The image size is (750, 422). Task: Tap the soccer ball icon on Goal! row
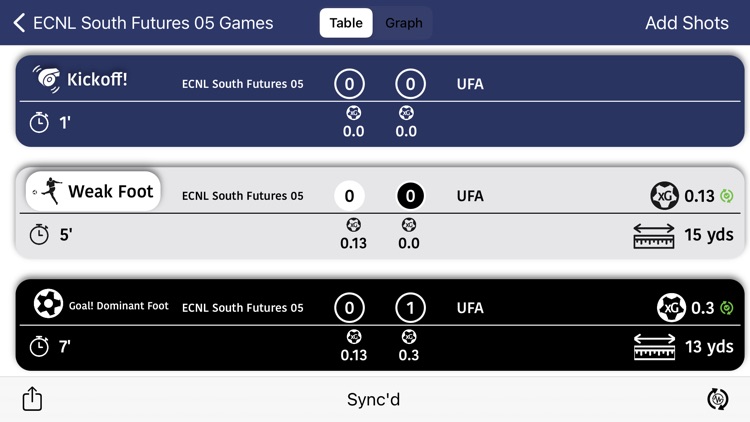(48, 303)
